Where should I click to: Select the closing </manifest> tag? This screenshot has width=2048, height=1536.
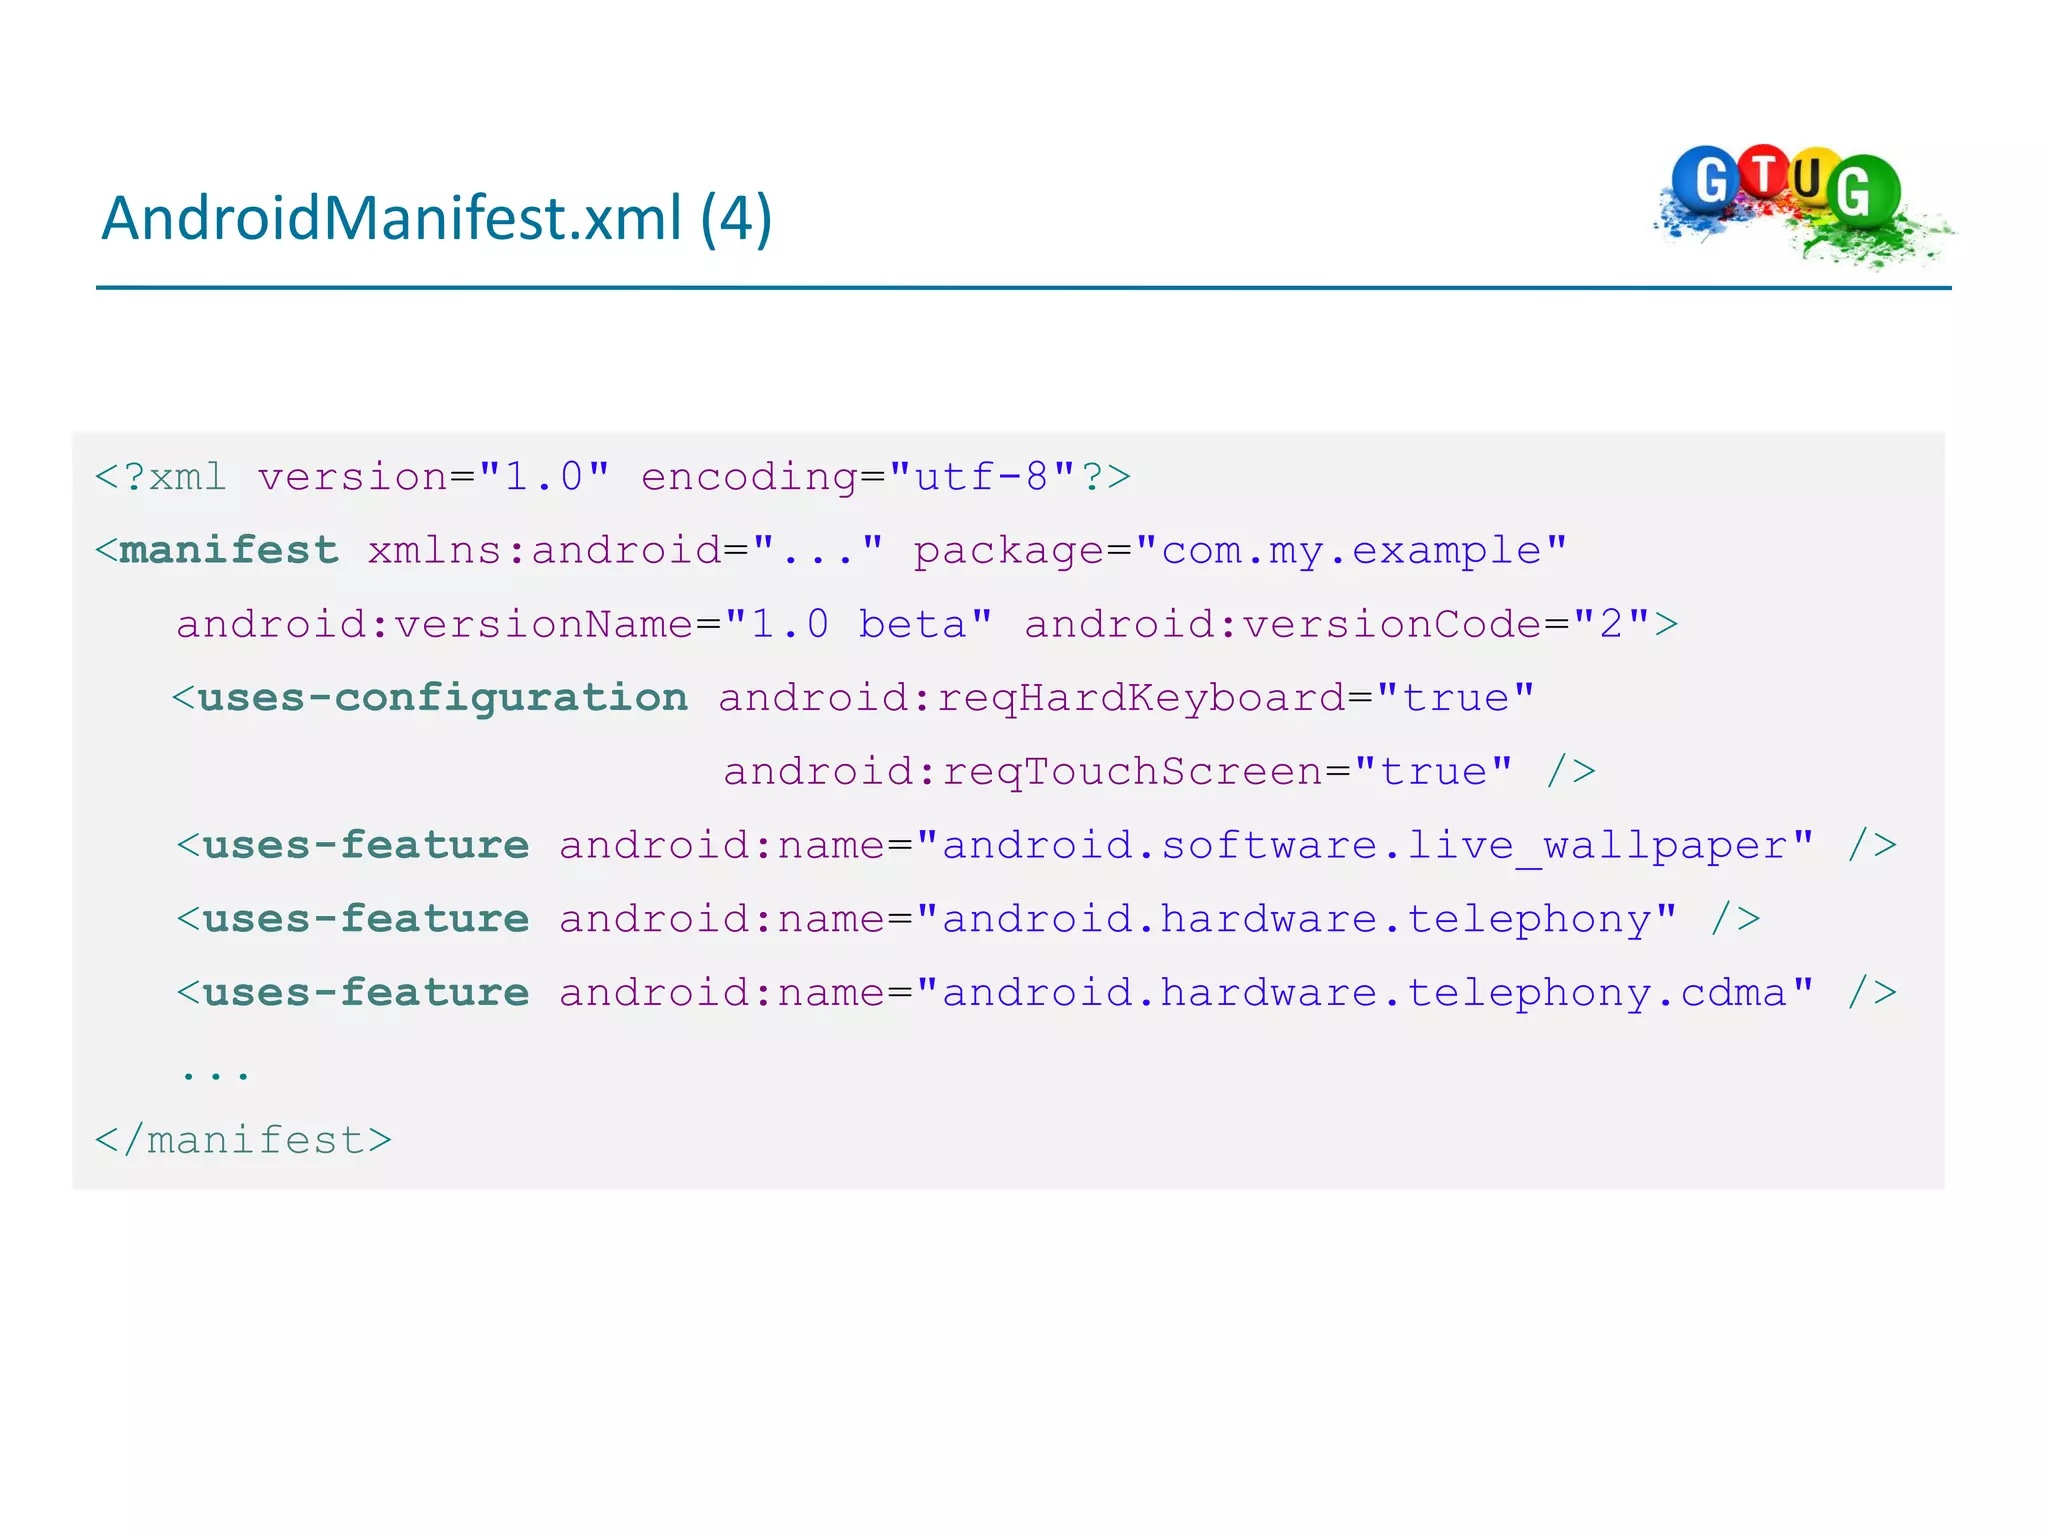(243, 1140)
